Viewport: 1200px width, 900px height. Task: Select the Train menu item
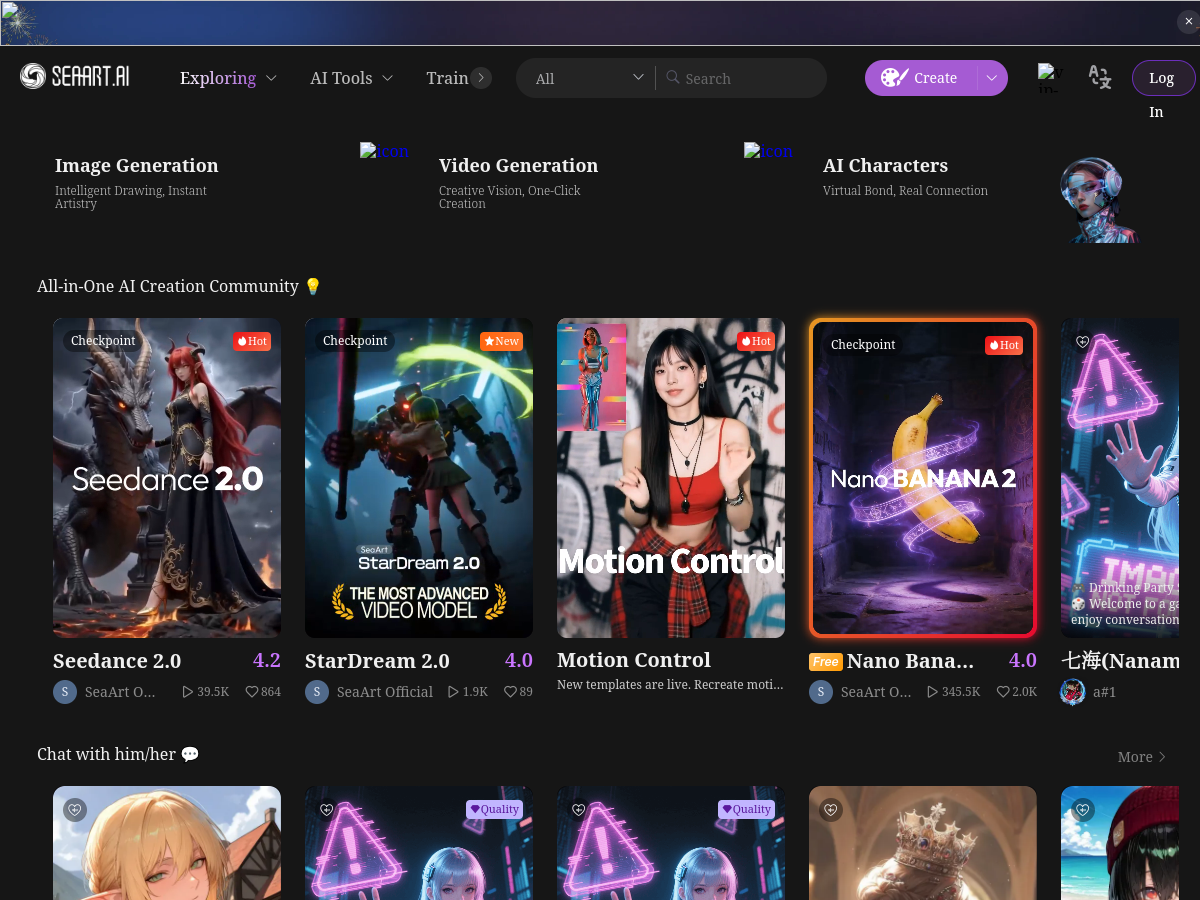point(449,77)
